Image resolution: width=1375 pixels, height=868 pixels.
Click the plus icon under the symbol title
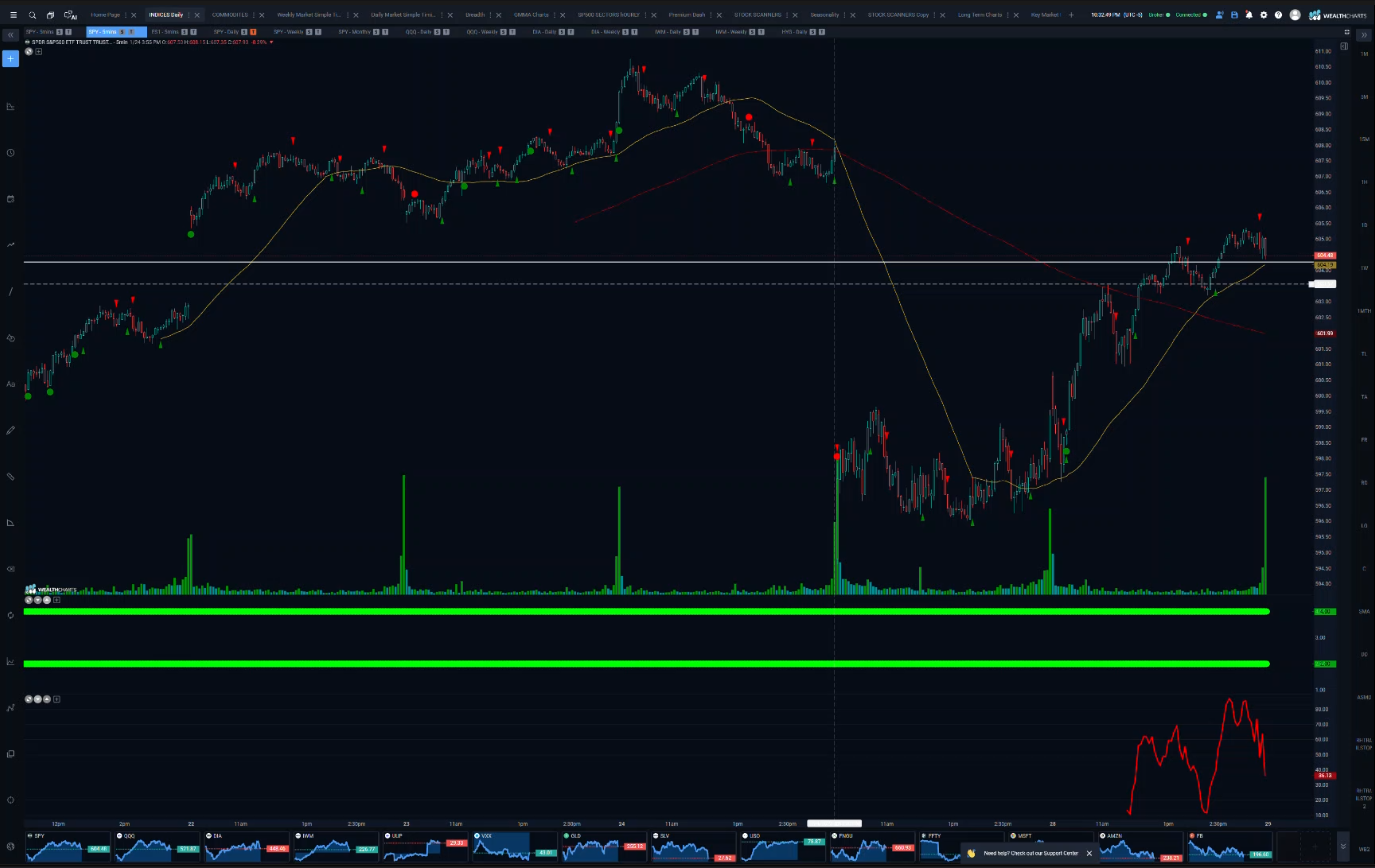pyautogui.click(x=38, y=51)
